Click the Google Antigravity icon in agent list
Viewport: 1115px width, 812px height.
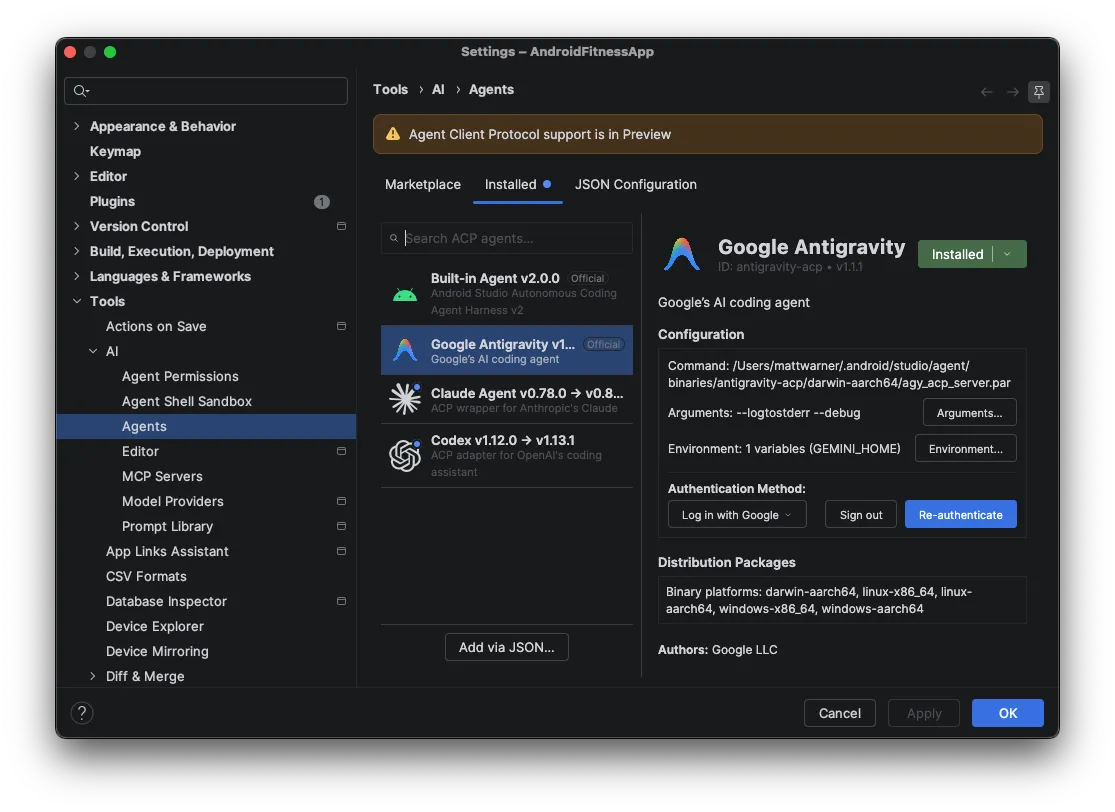(x=405, y=350)
